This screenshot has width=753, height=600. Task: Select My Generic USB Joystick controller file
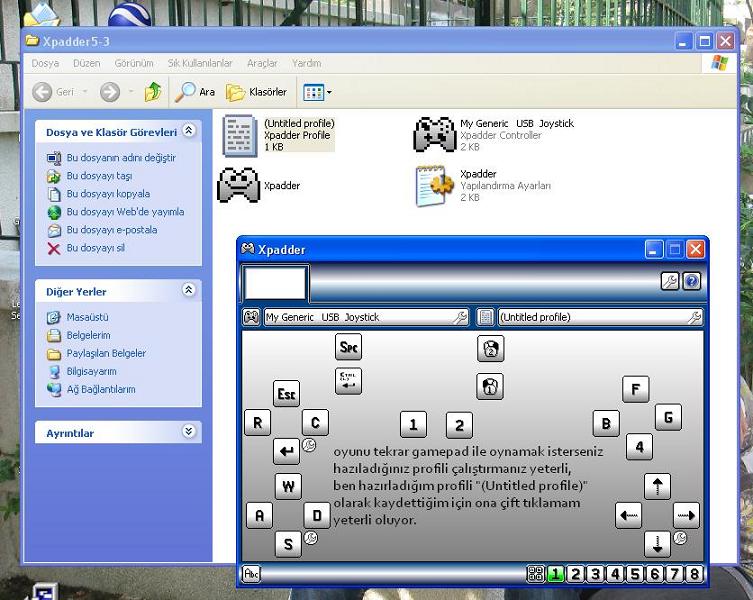tap(493, 135)
